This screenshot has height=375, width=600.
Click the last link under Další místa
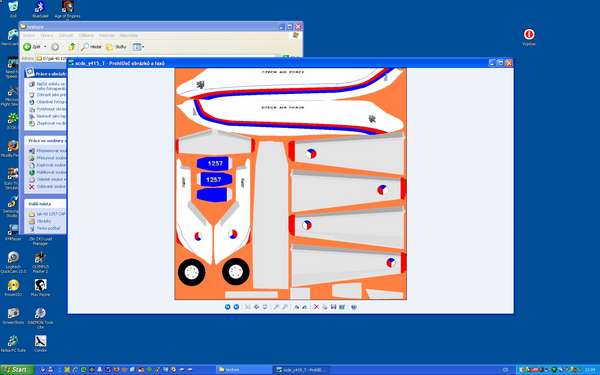coord(44,228)
